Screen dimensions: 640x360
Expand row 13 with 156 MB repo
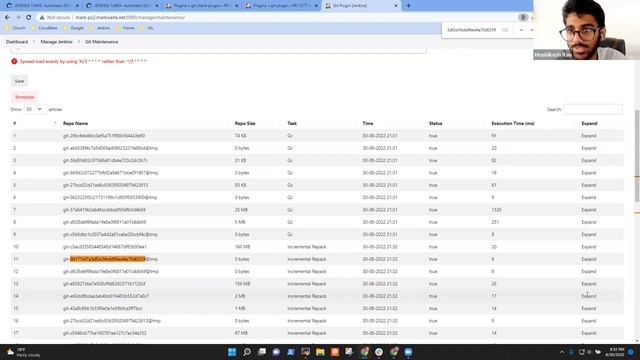pyautogui.click(x=589, y=284)
